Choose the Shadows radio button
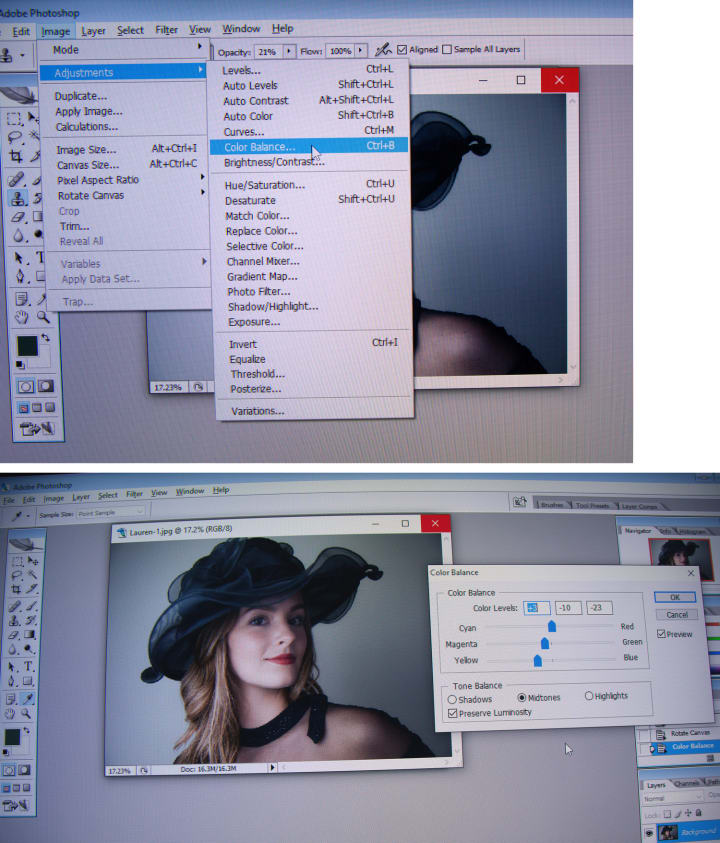 click(x=452, y=699)
